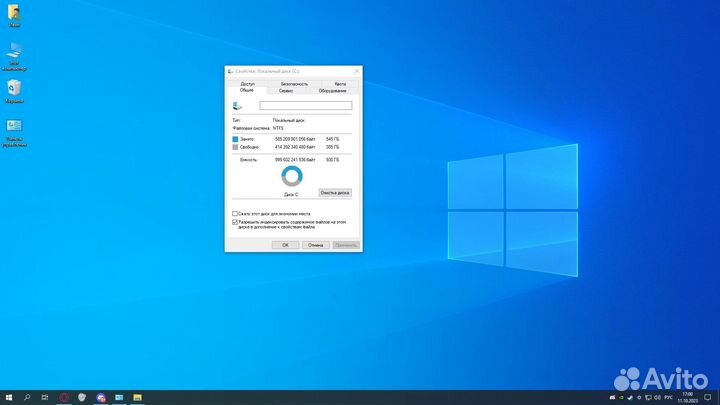Select the user folder desktop icon
This screenshot has height=405, width=720.
coord(14,16)
